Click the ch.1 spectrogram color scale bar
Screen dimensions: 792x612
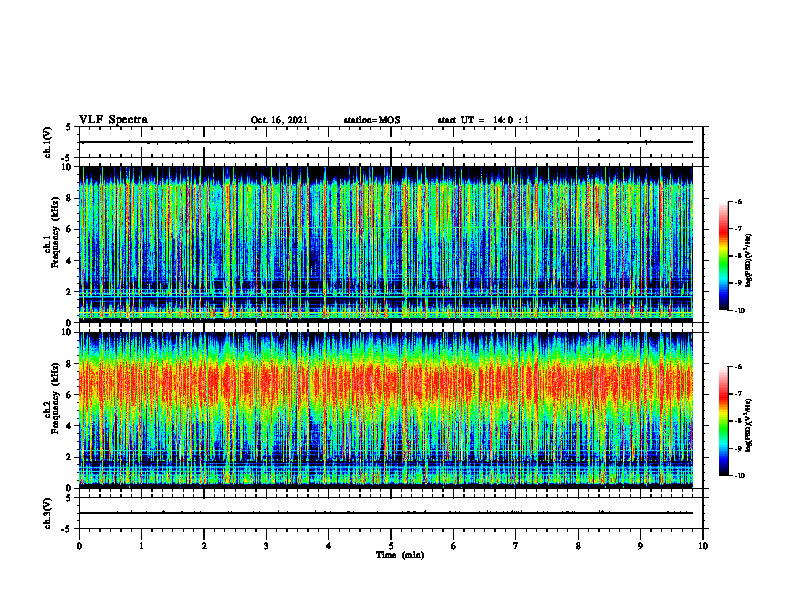tap(723, 256)
